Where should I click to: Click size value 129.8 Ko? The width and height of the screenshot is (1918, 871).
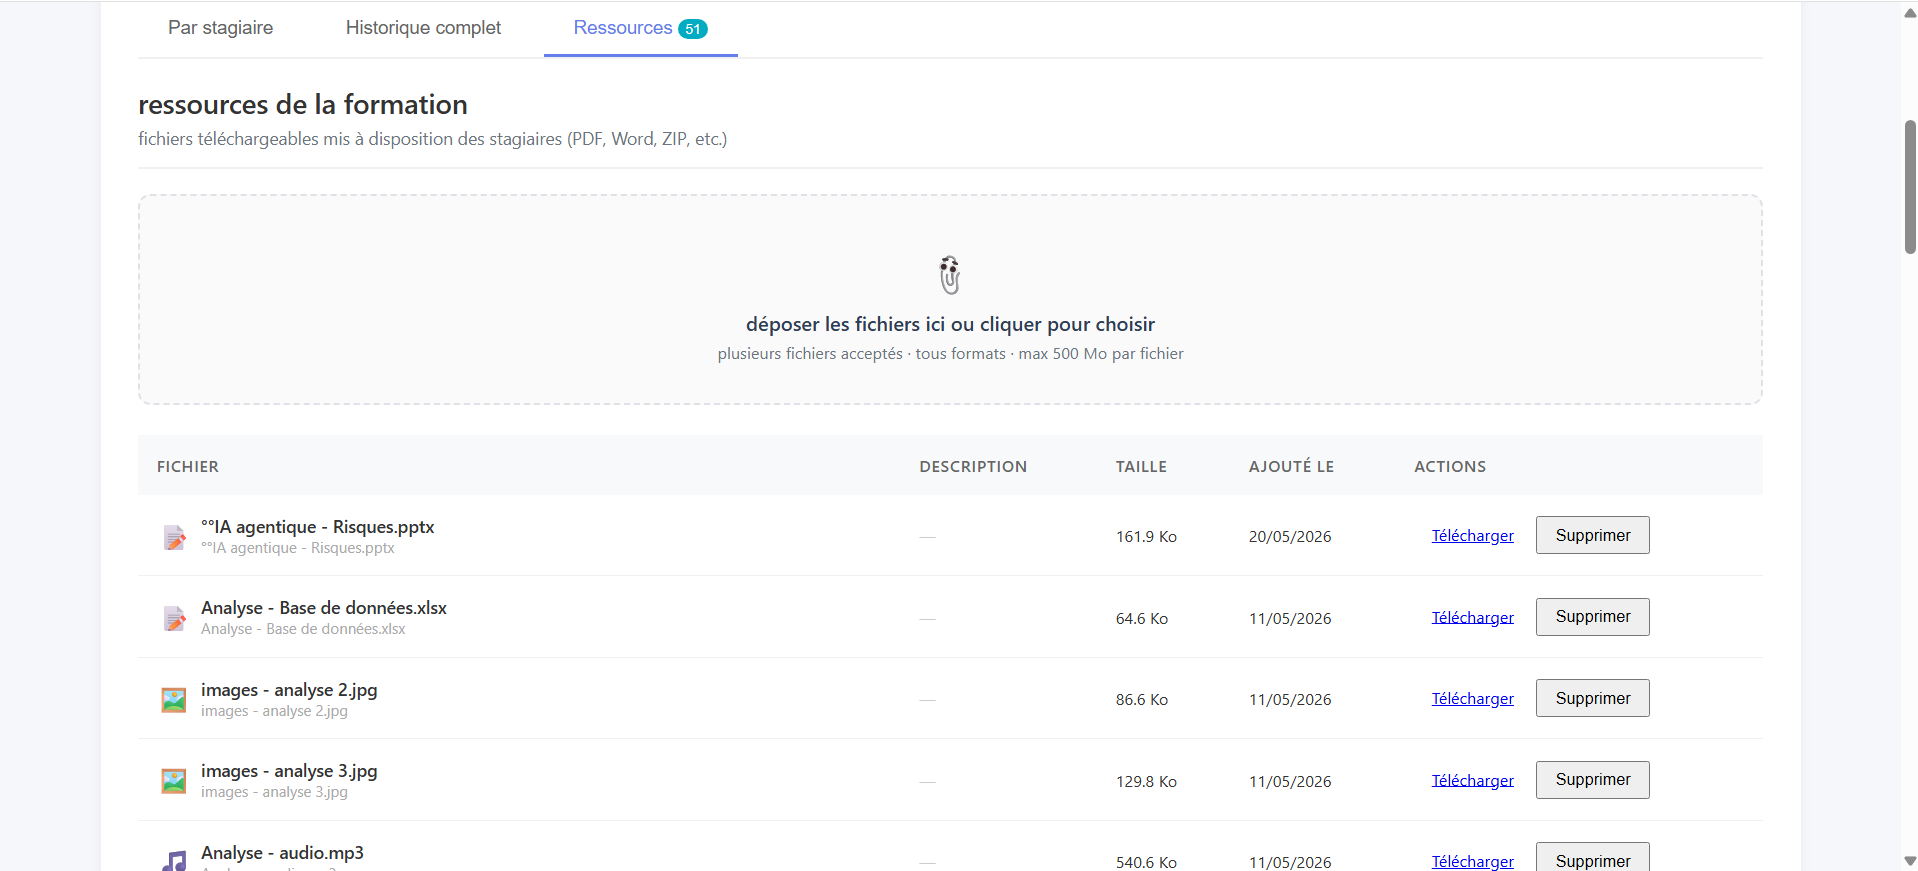coord(1146,782)
